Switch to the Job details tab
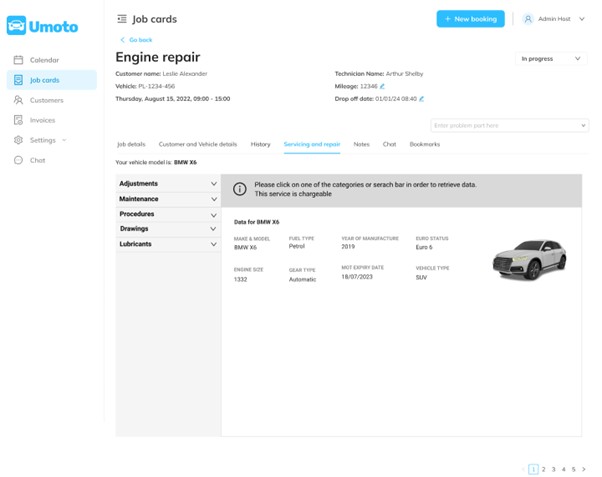 tap(131, 145)
